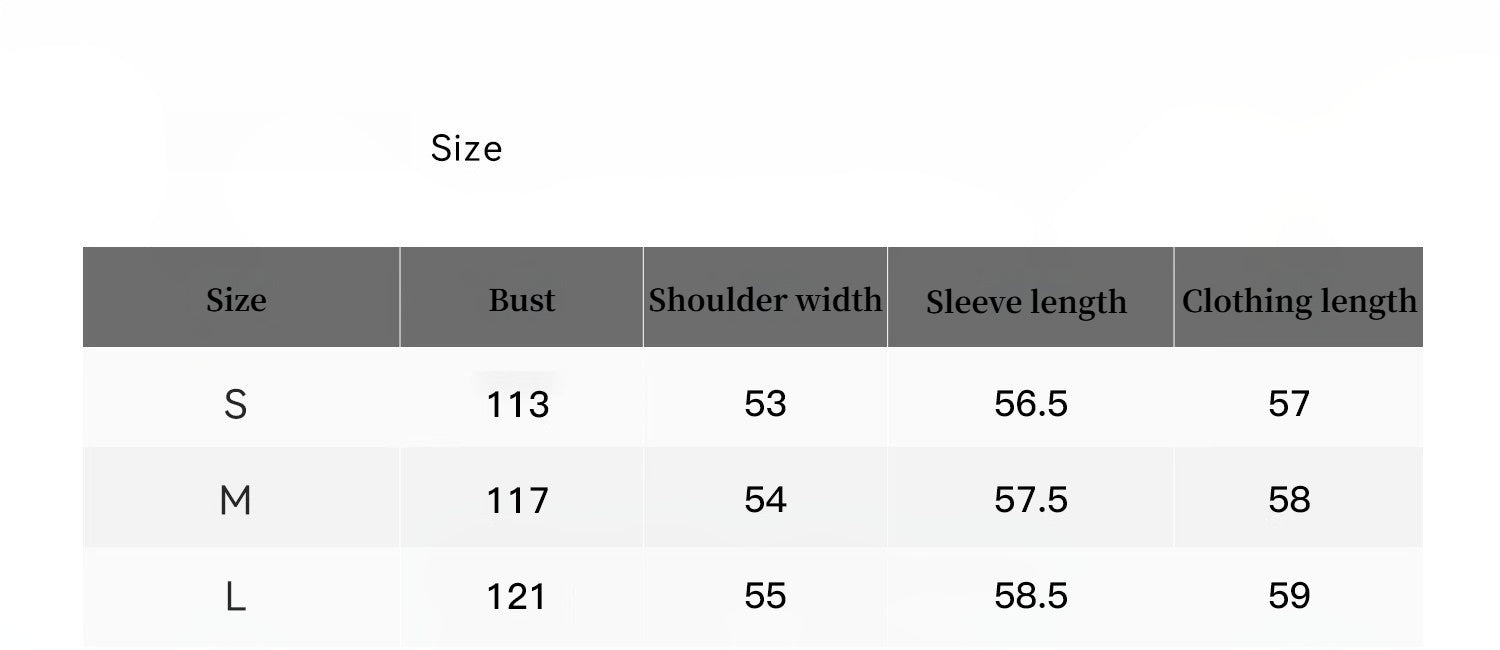The height and width of the screenshot is (650, 1500).
Task: Click the "Shoulder width" column header
Action: pyautogui.click(x=765, y=300)
